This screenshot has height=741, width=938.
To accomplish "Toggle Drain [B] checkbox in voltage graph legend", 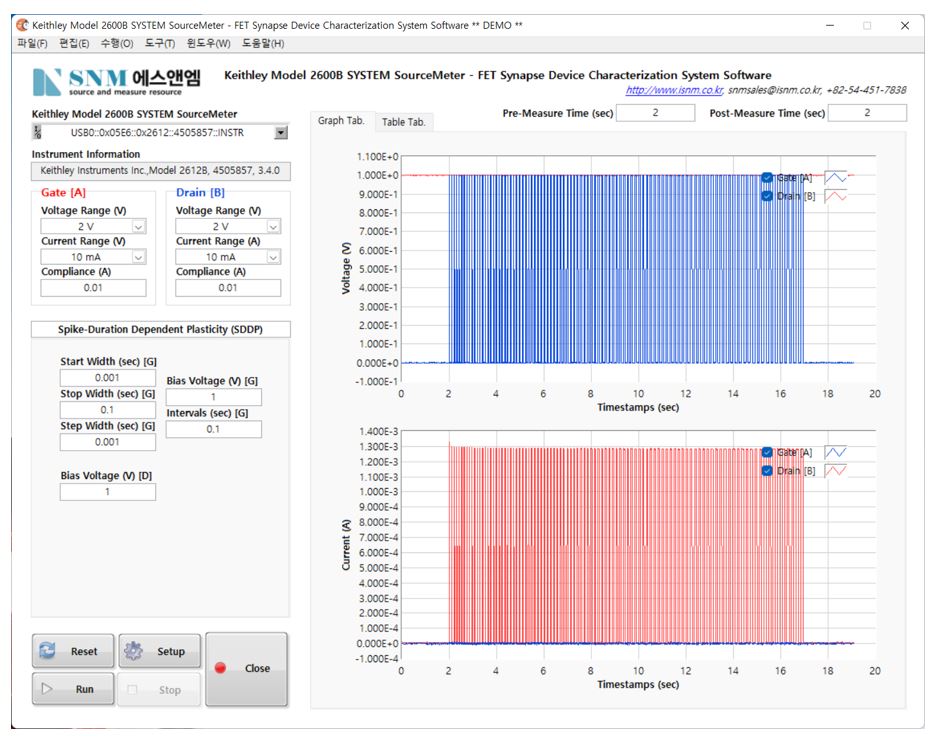I will [x=767, y=196].
